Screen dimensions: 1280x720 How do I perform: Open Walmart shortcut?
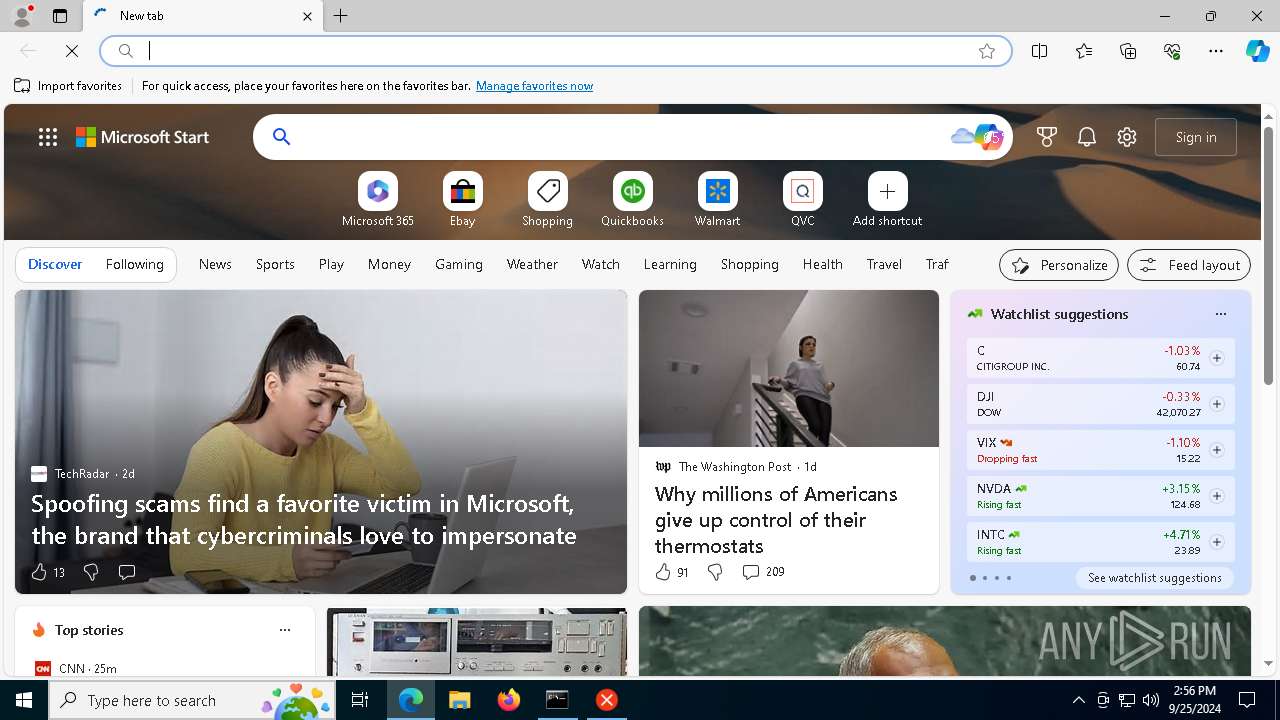[x=718, y=200]
